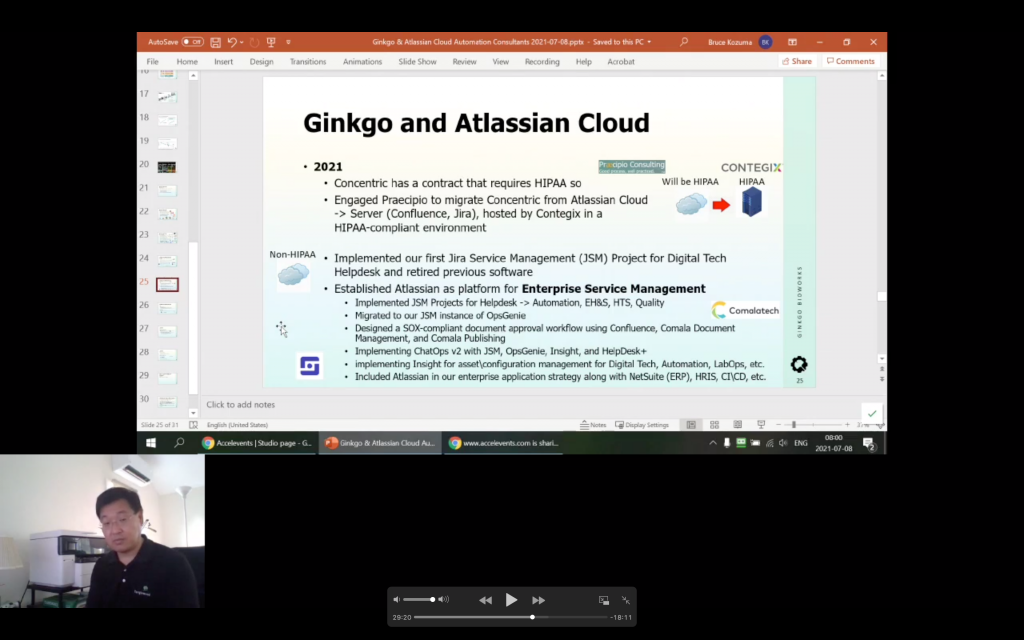Select slide 28 thumbnail

167,355
